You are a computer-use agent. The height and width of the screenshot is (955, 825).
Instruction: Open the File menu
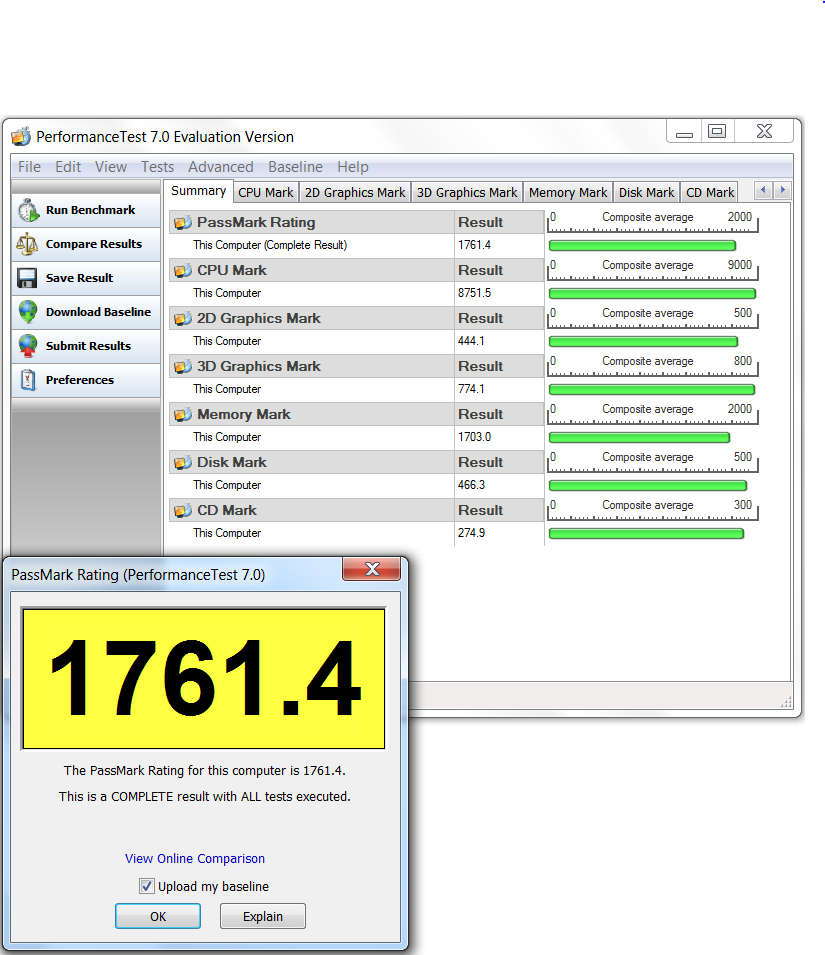pyautogui.click(x=29, y=167)
